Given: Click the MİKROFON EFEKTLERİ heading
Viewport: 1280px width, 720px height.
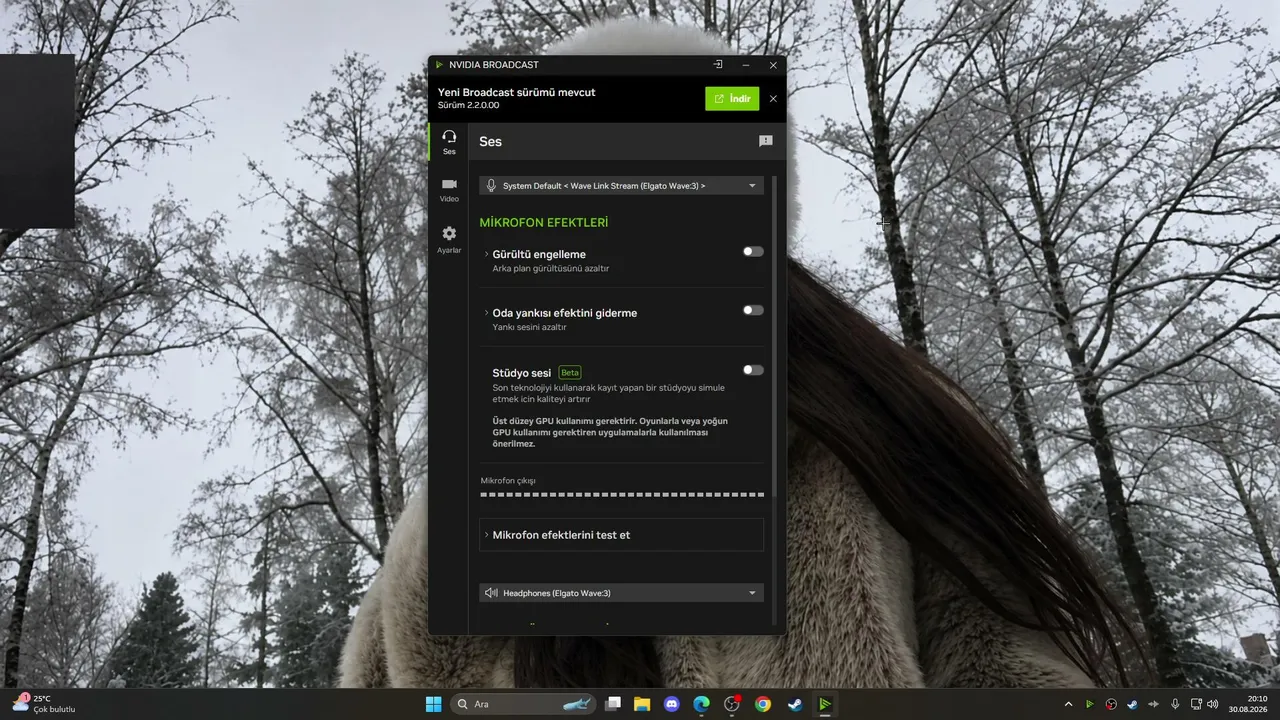Looking at the screenshot, I should [x=544, y=222].
